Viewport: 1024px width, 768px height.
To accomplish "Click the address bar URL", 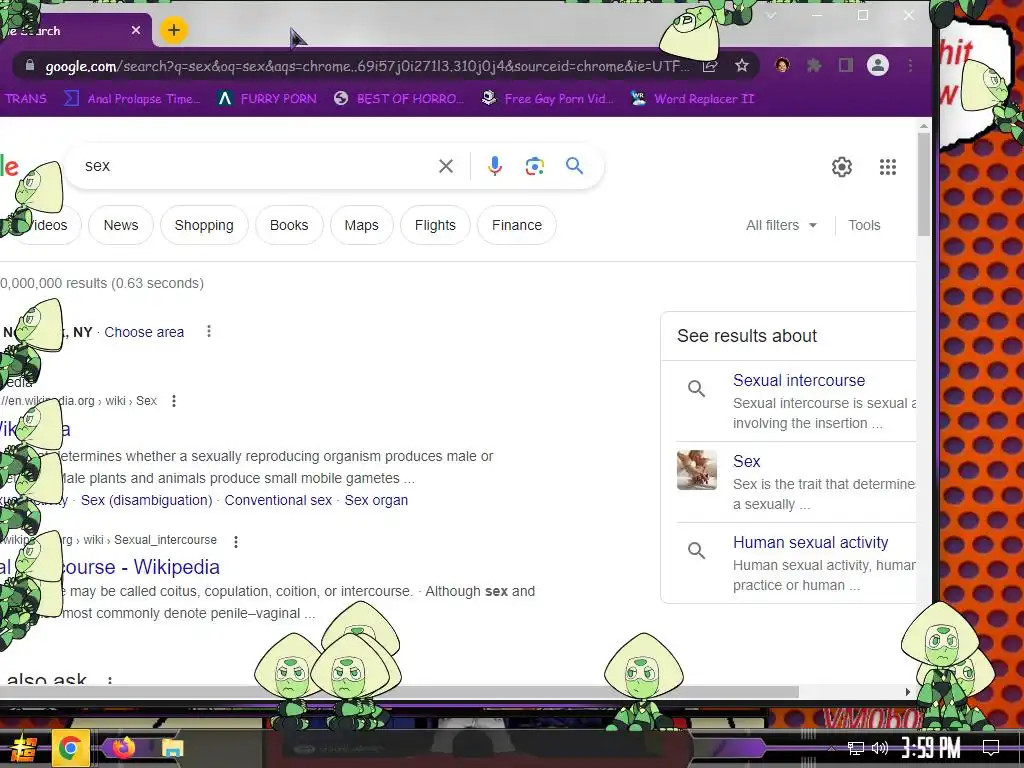I will [366, 66].
